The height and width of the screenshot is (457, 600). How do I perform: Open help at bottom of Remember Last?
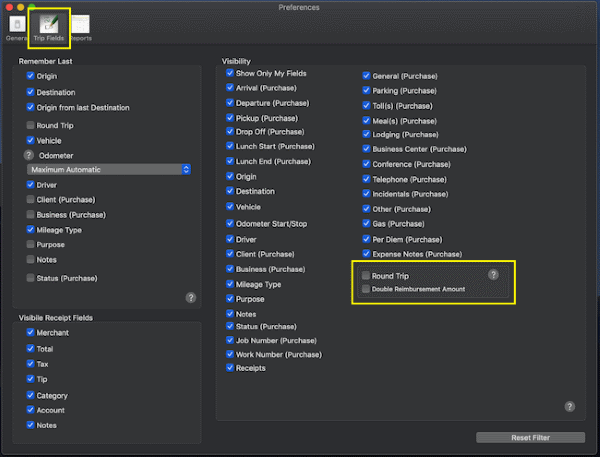point(190,298)
